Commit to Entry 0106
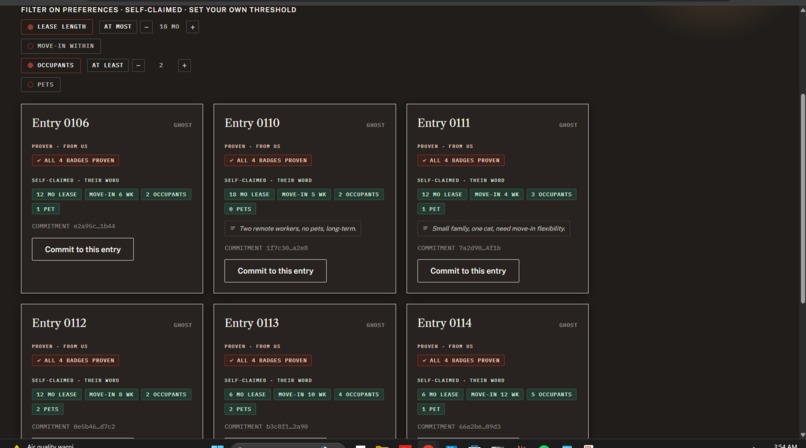The width and height of the screenshot is (806, 448). pyautogui.click(x=83, y=249)
